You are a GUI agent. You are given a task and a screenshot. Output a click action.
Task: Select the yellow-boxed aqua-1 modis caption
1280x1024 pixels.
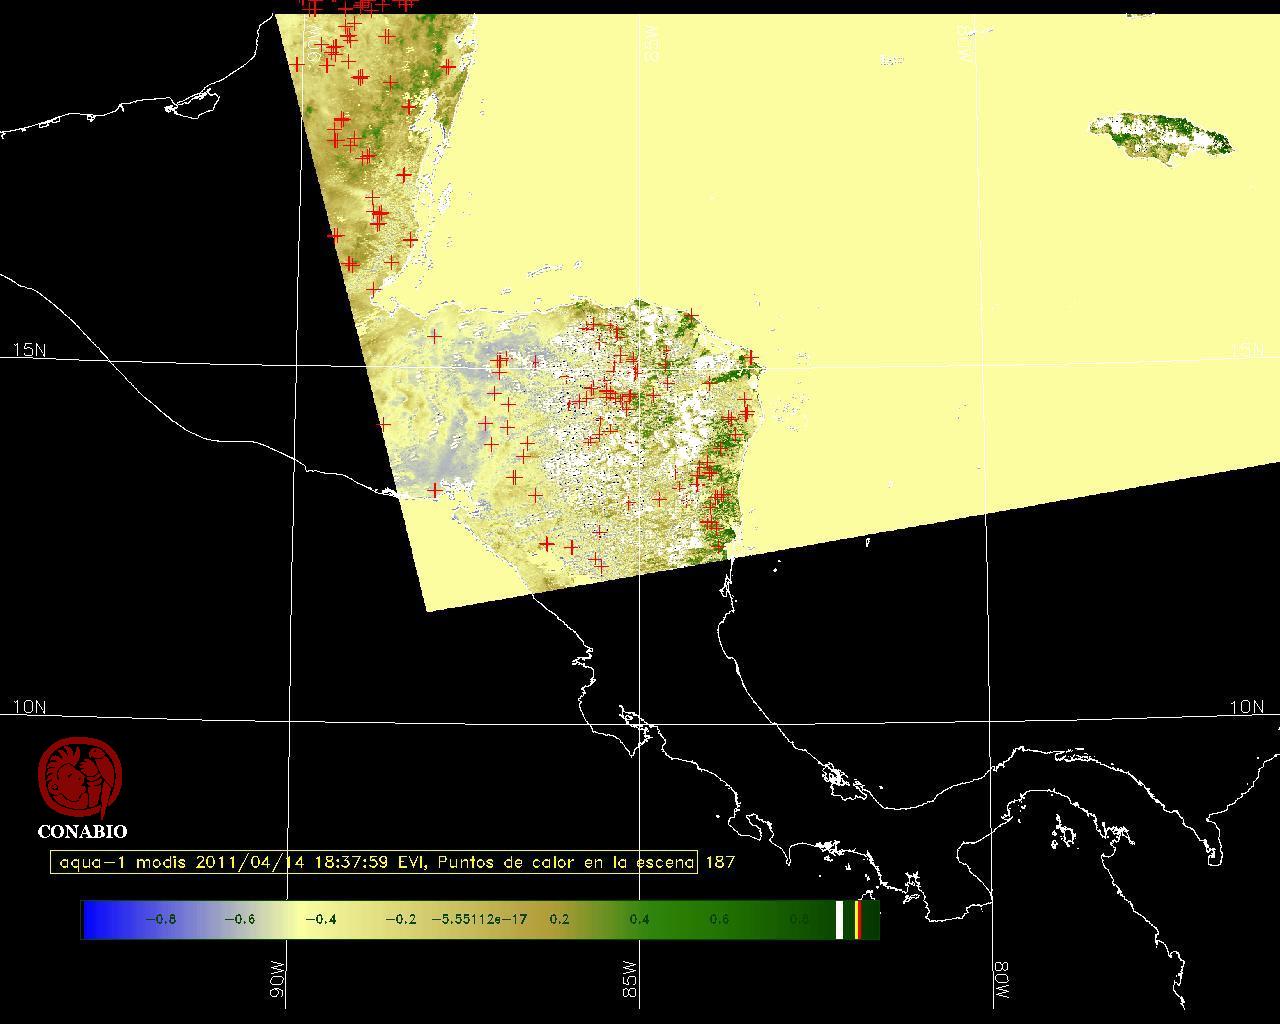point(374,862)
